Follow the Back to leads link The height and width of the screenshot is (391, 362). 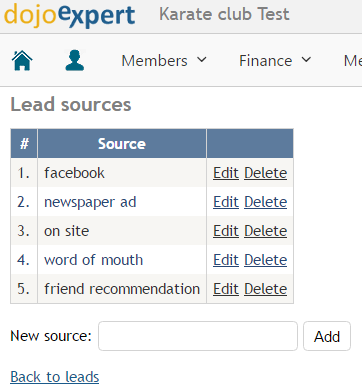tap(55, 377)
